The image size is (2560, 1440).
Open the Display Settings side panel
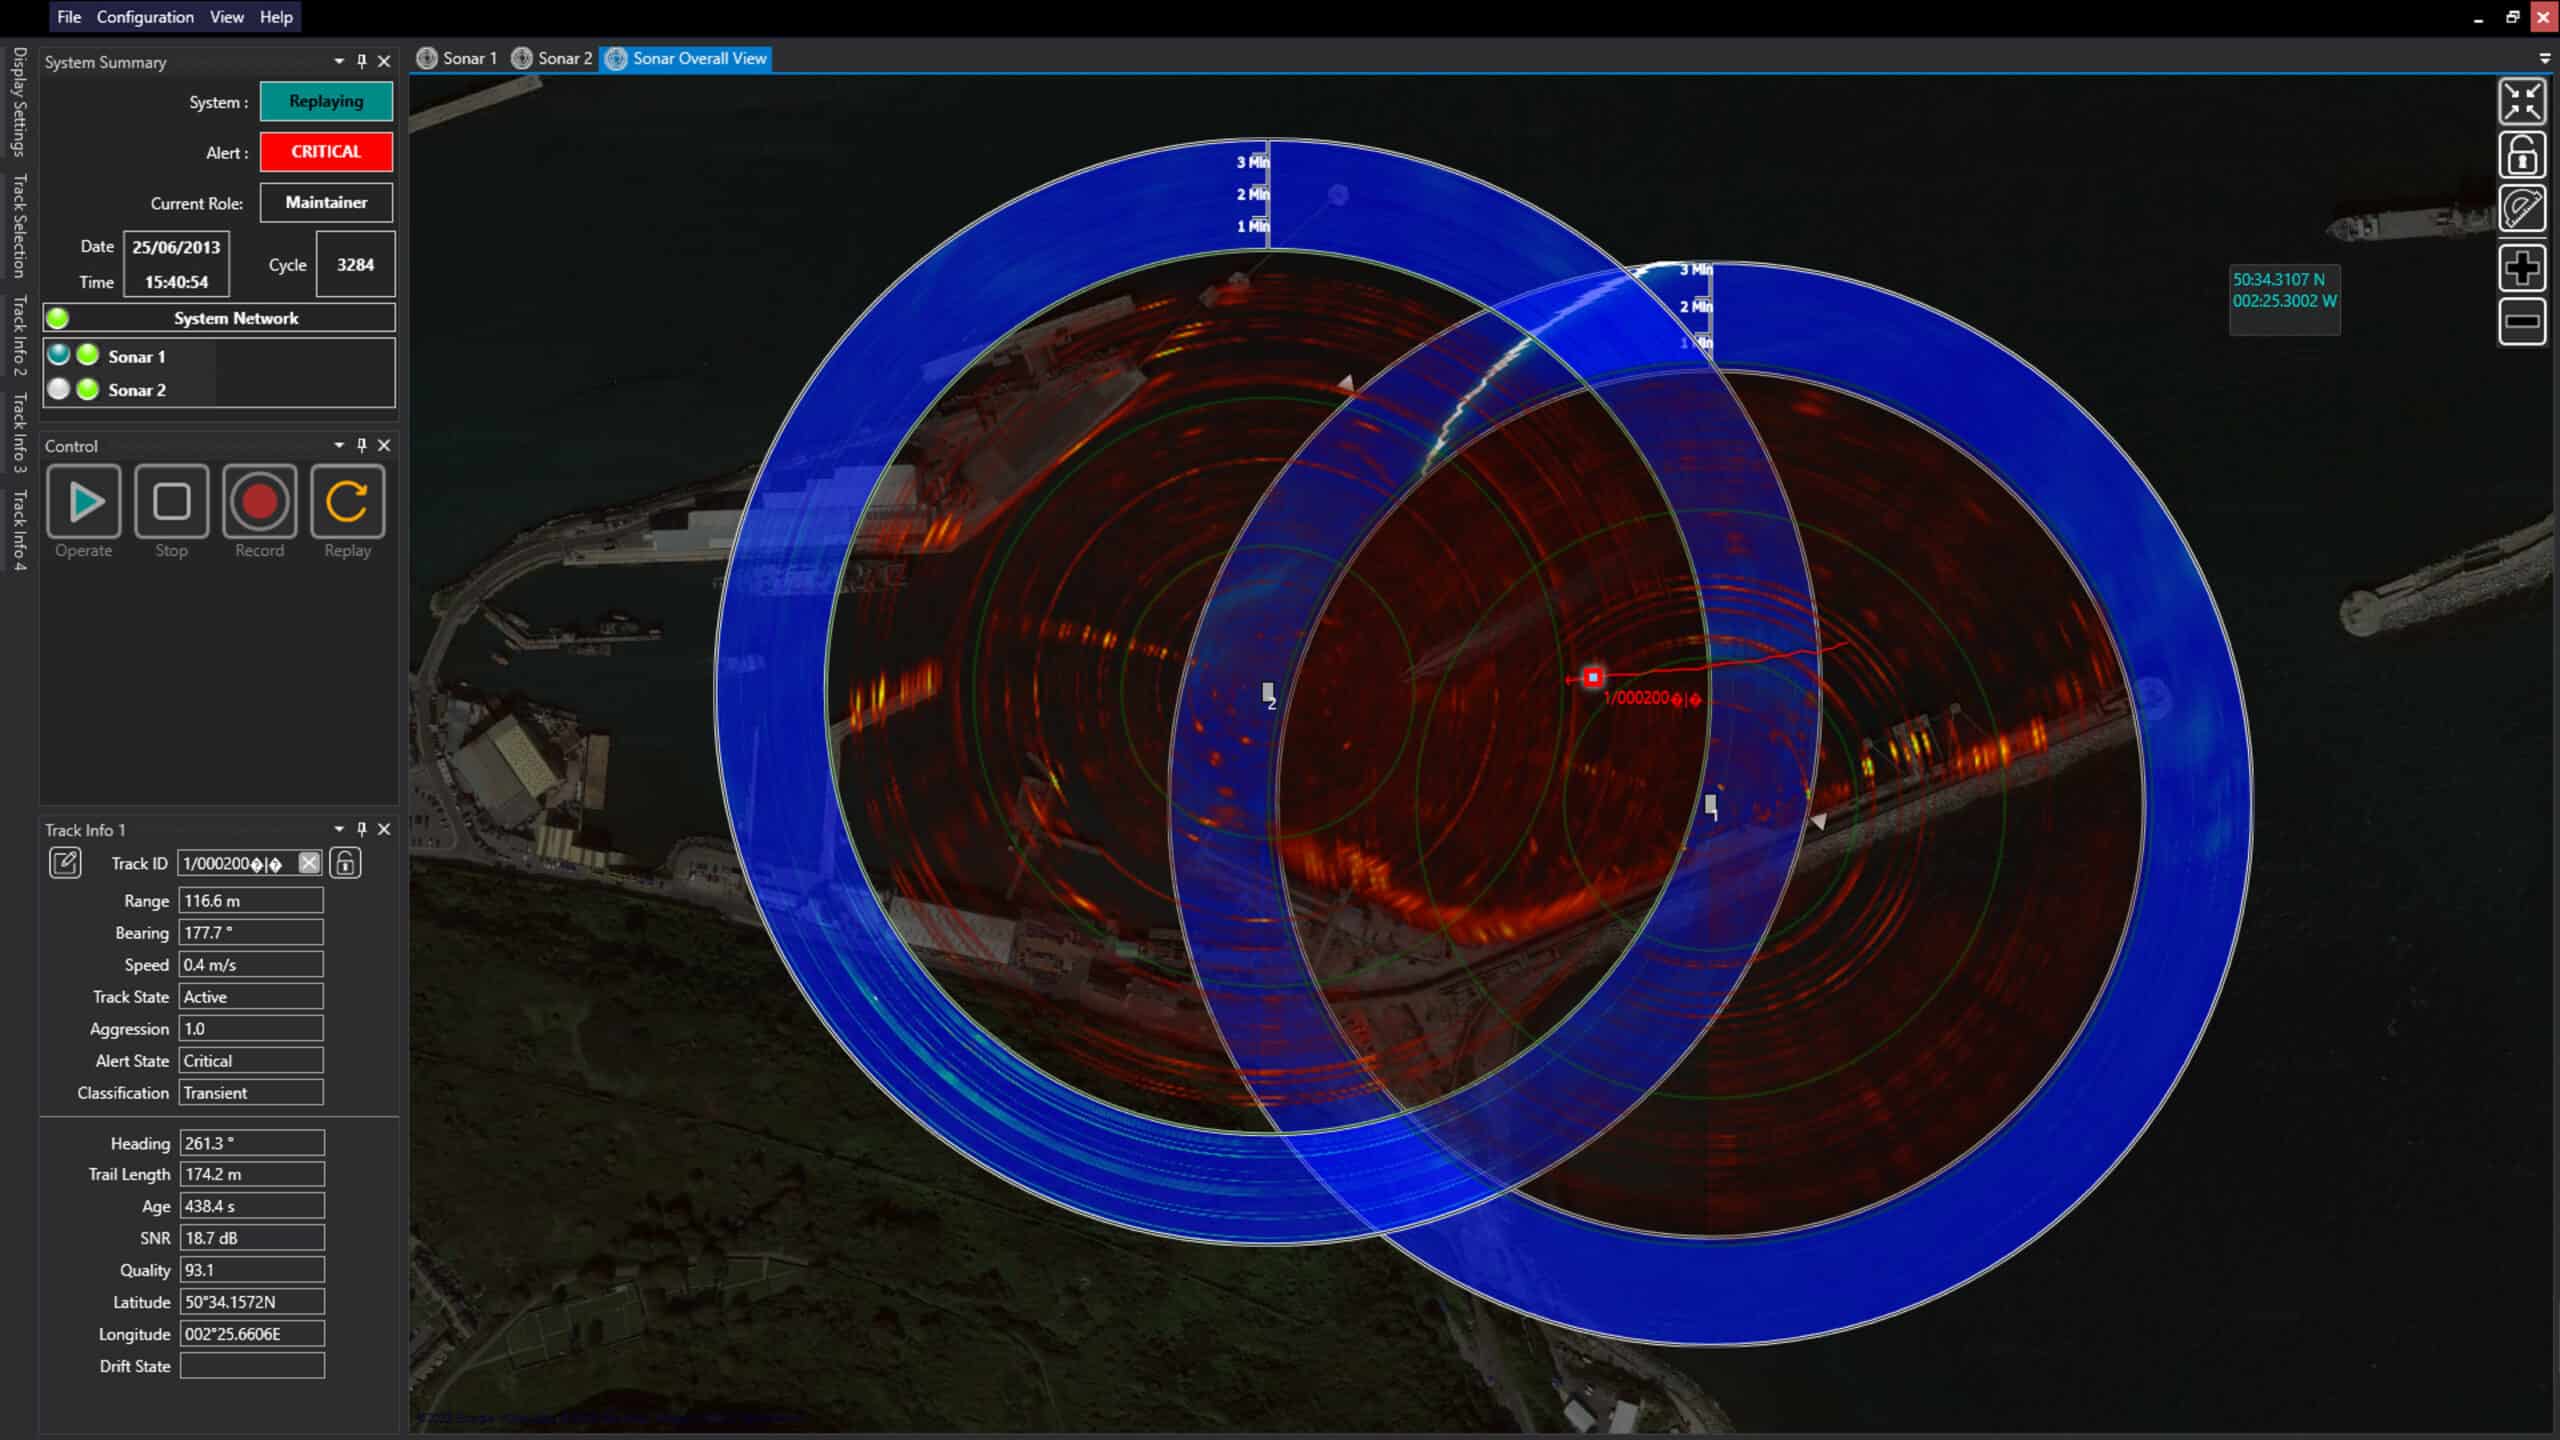pos(19,102)
